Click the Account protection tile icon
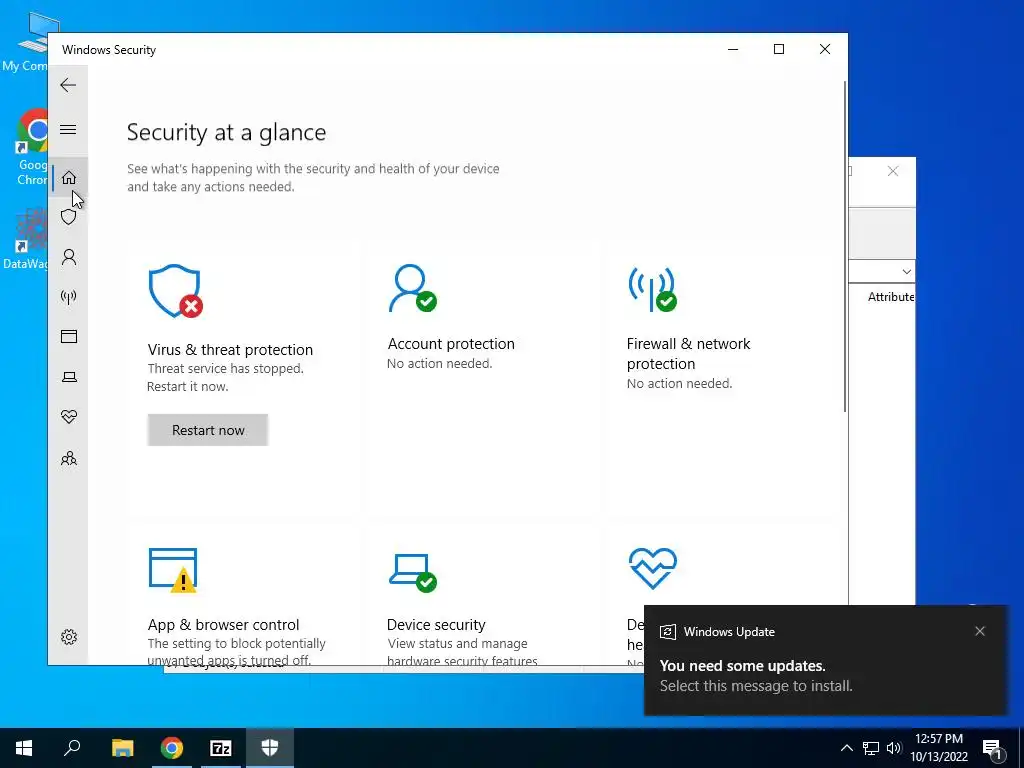Image resolution: width=1024 pixels, height=768 pixels. point(412,288)
